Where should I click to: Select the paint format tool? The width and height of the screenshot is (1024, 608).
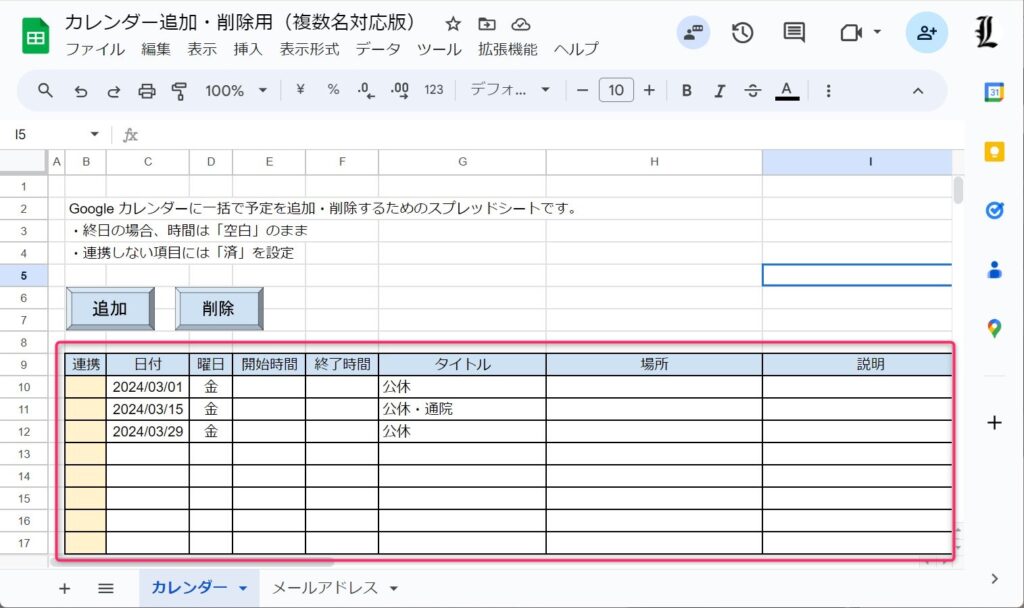180,91
